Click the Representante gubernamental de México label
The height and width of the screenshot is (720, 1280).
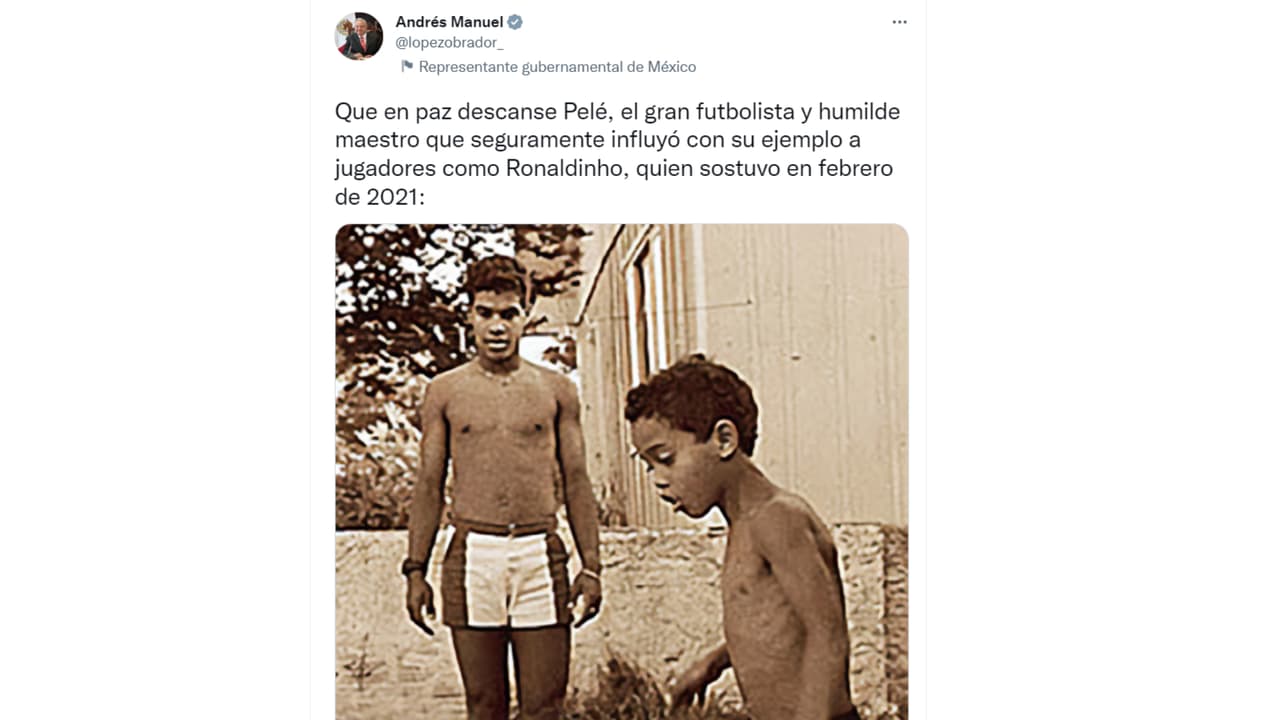pyautogui.click(x=557, y=67)
